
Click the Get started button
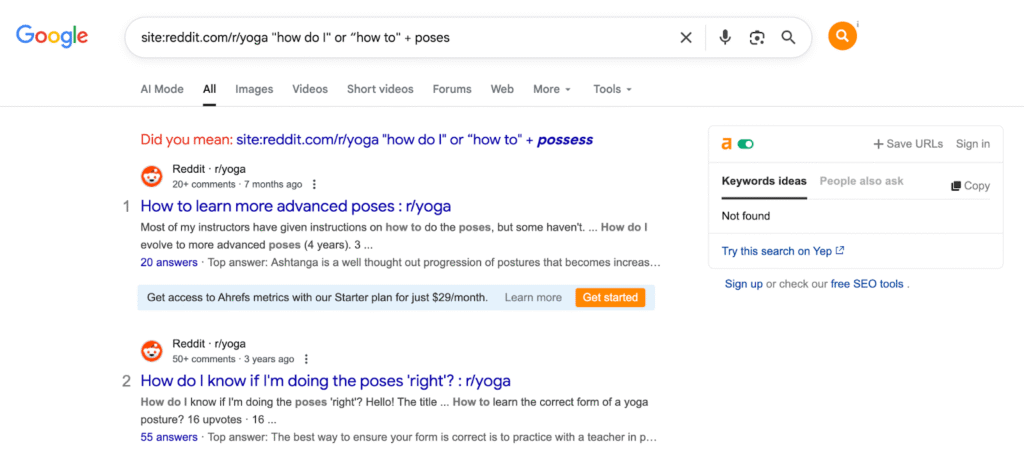pos(610,297)
